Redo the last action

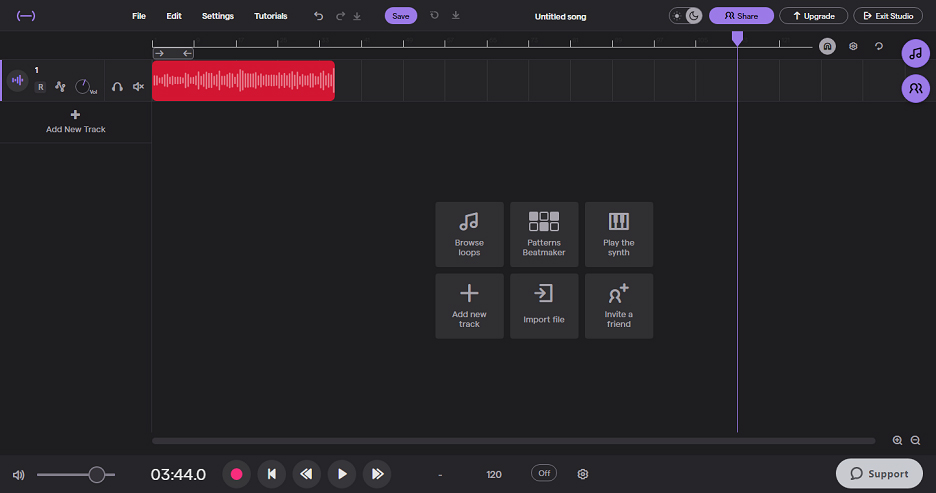point(340,16)
